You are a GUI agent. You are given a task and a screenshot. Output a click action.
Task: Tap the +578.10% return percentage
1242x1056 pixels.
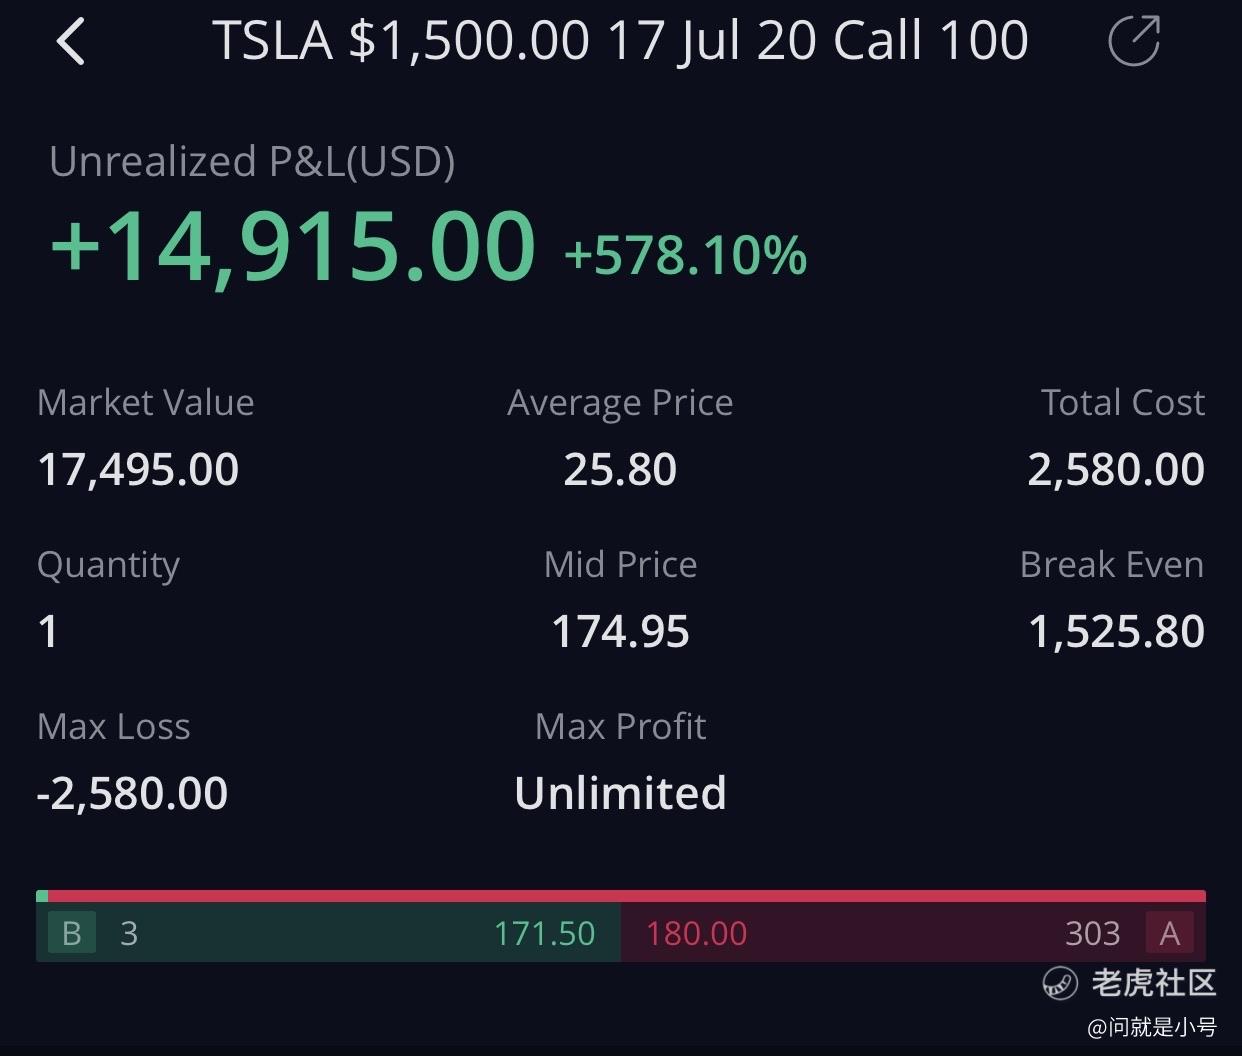(685, 255)
